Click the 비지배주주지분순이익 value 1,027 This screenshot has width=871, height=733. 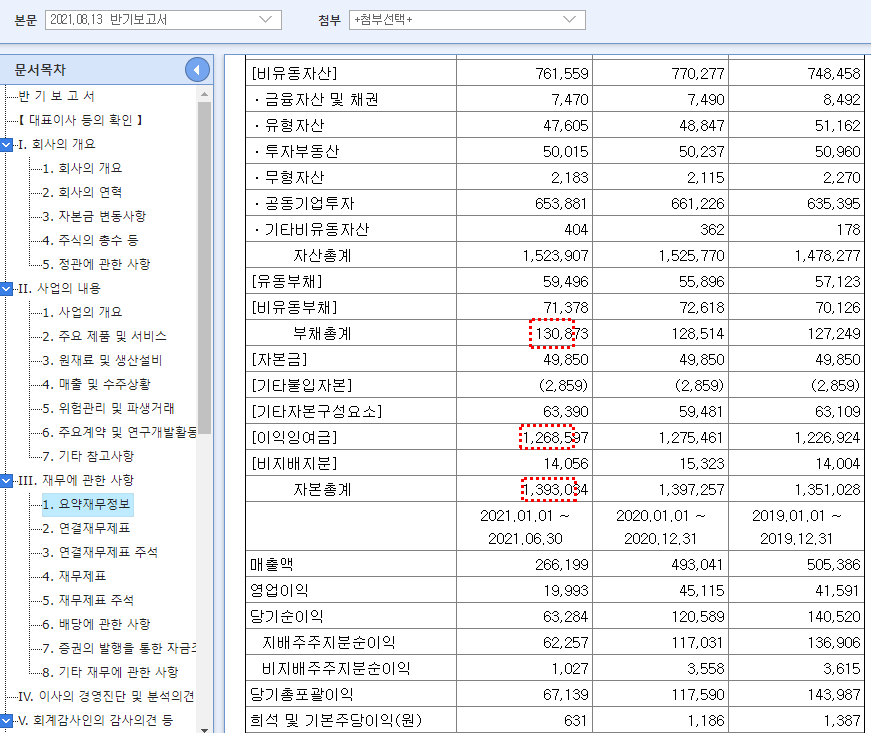click(570, 669)
